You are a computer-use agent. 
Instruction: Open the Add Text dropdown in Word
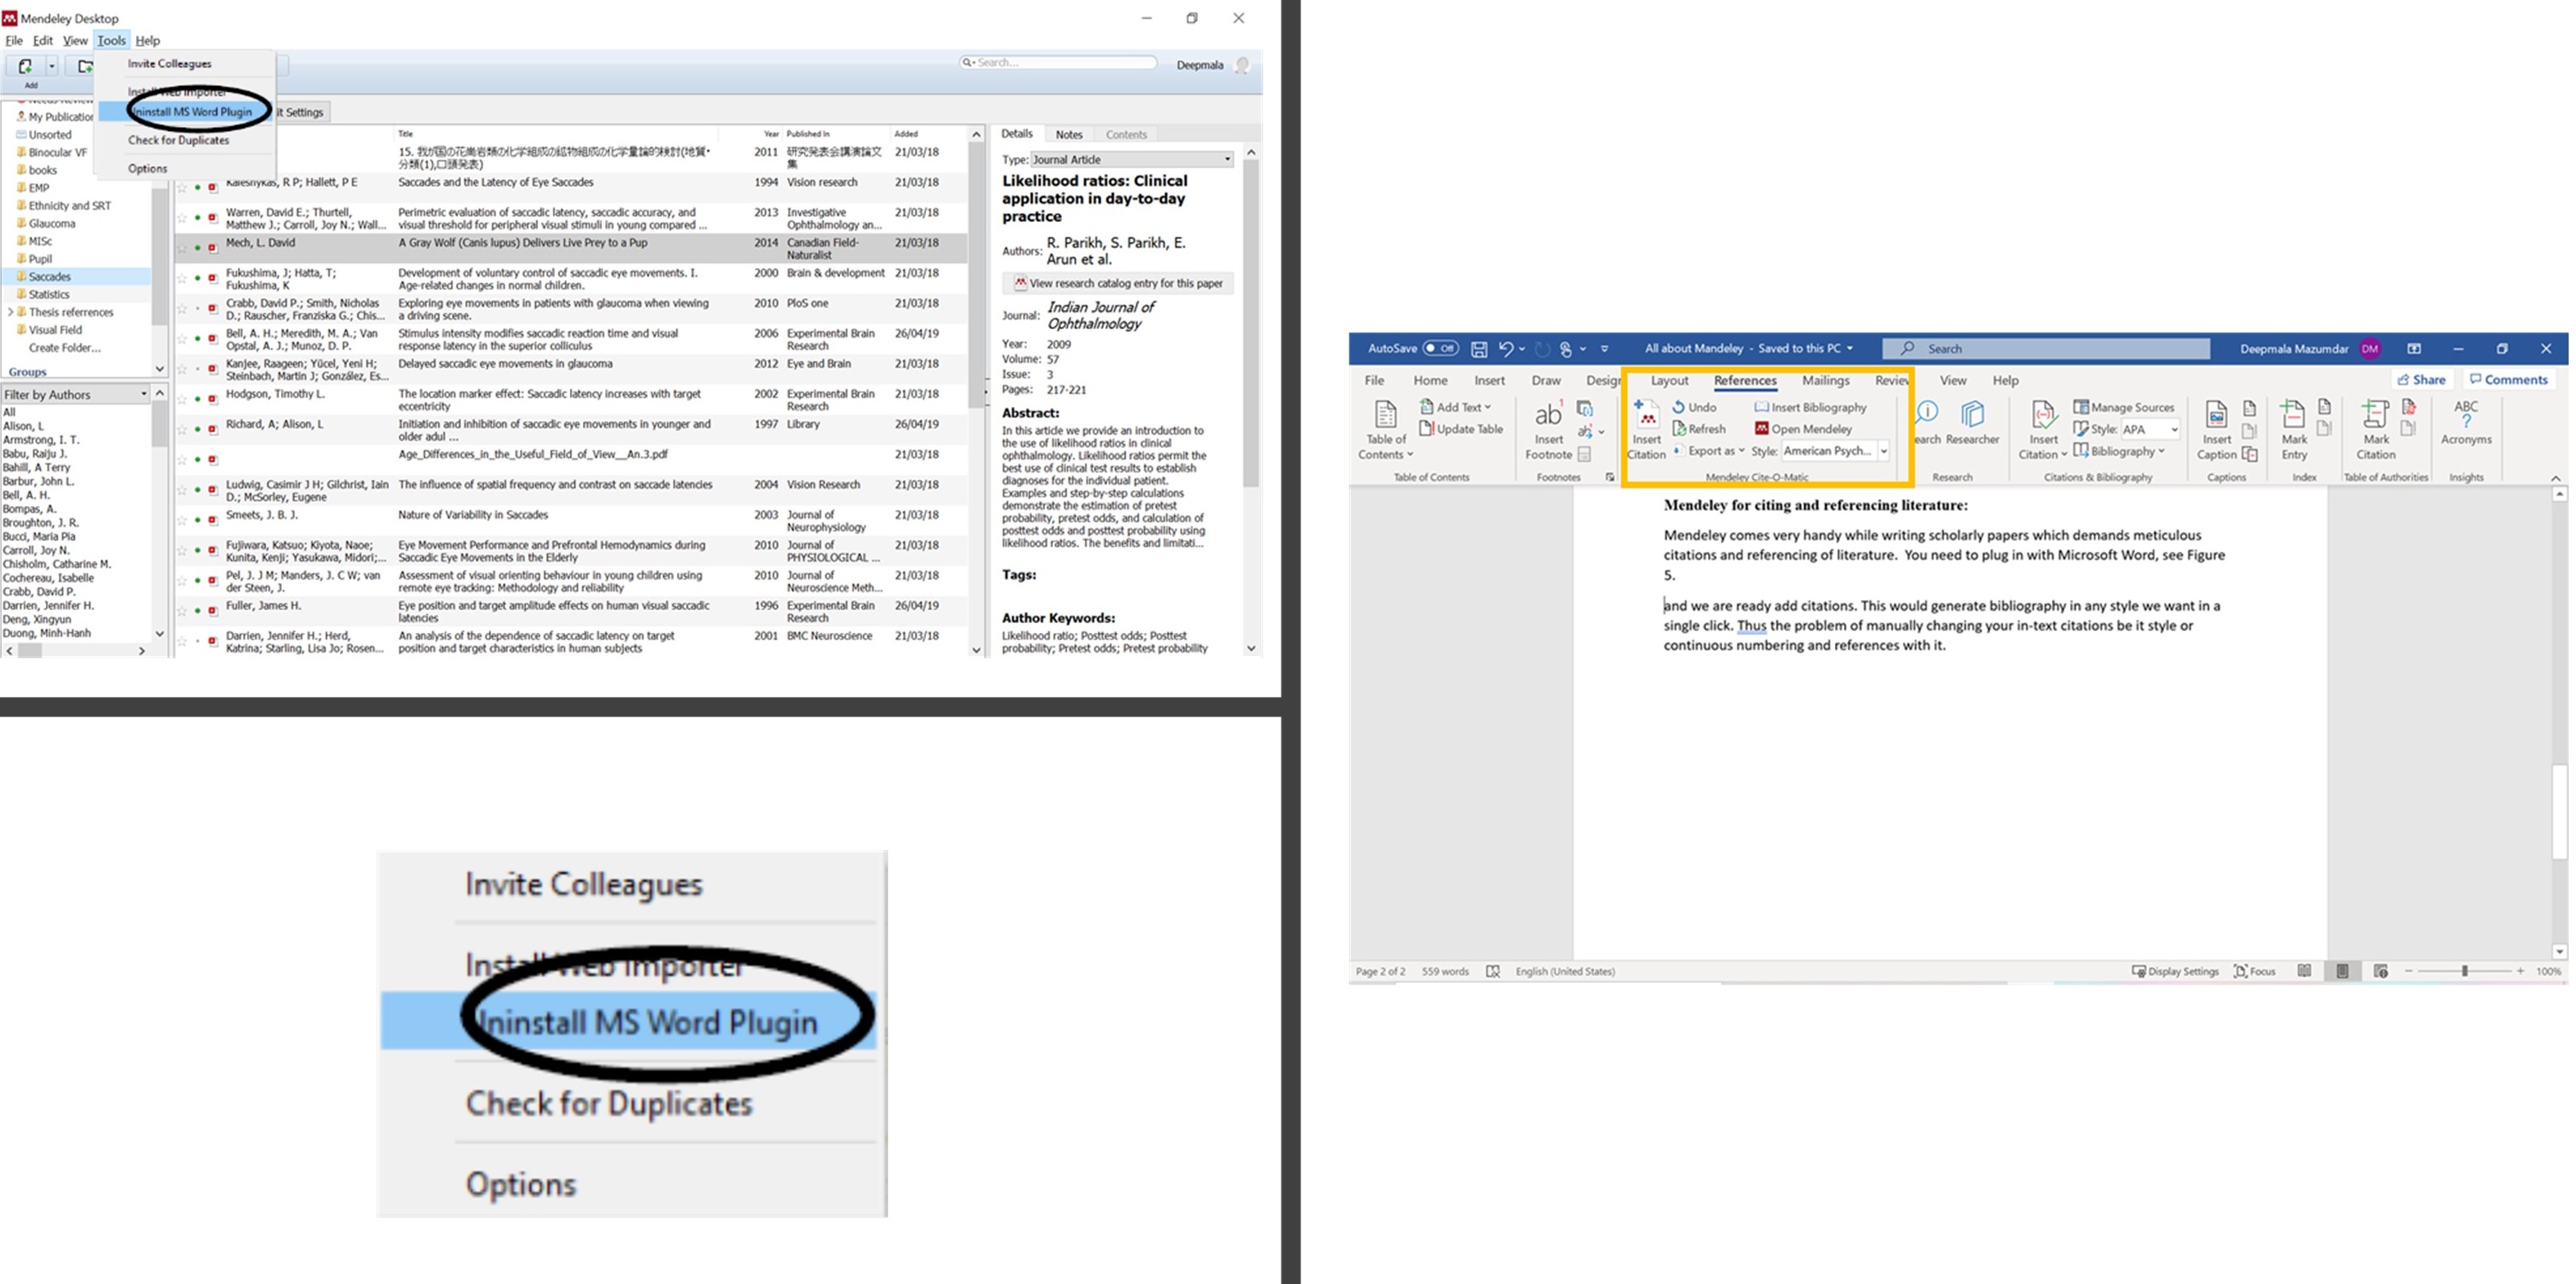point(1455,407)
